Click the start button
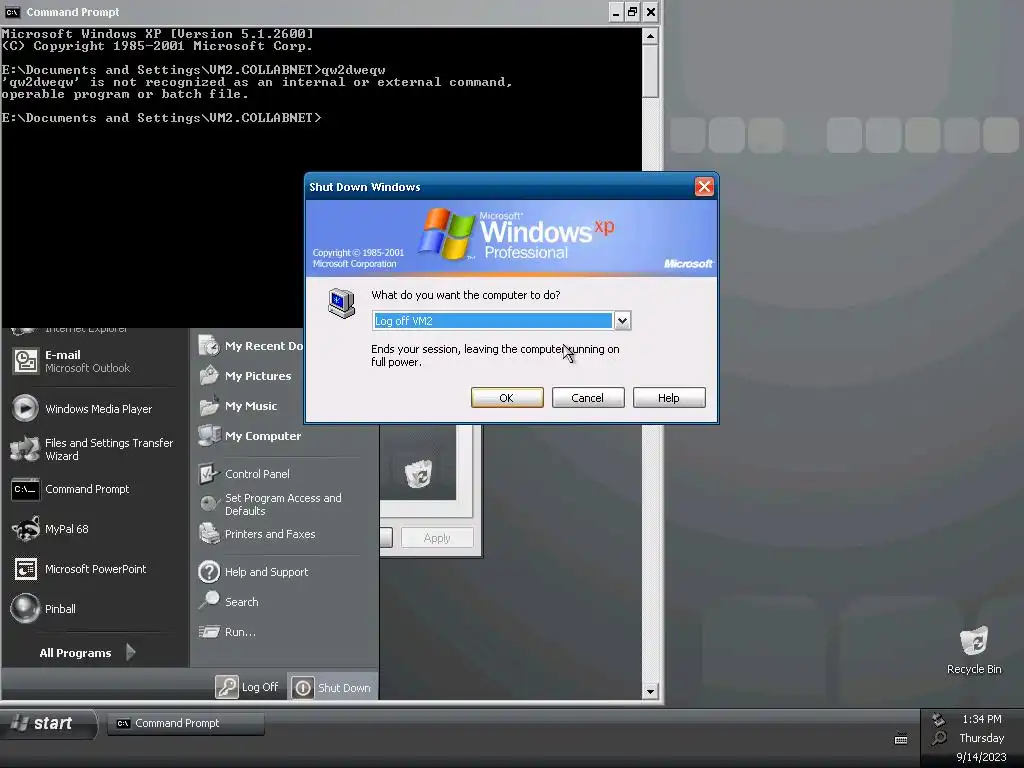Screen dimensions: 1024x768 point(48,724)
